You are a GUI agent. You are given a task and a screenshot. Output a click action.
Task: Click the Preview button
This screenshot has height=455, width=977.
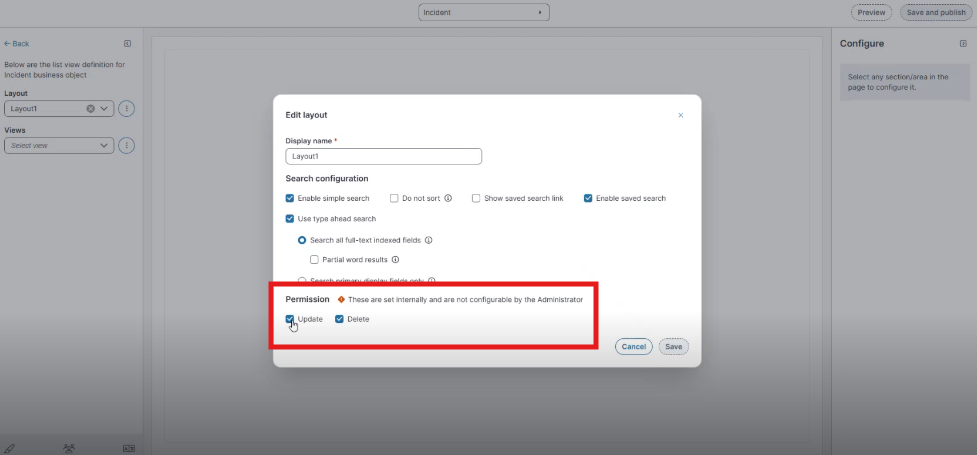[x=871, y=12]
